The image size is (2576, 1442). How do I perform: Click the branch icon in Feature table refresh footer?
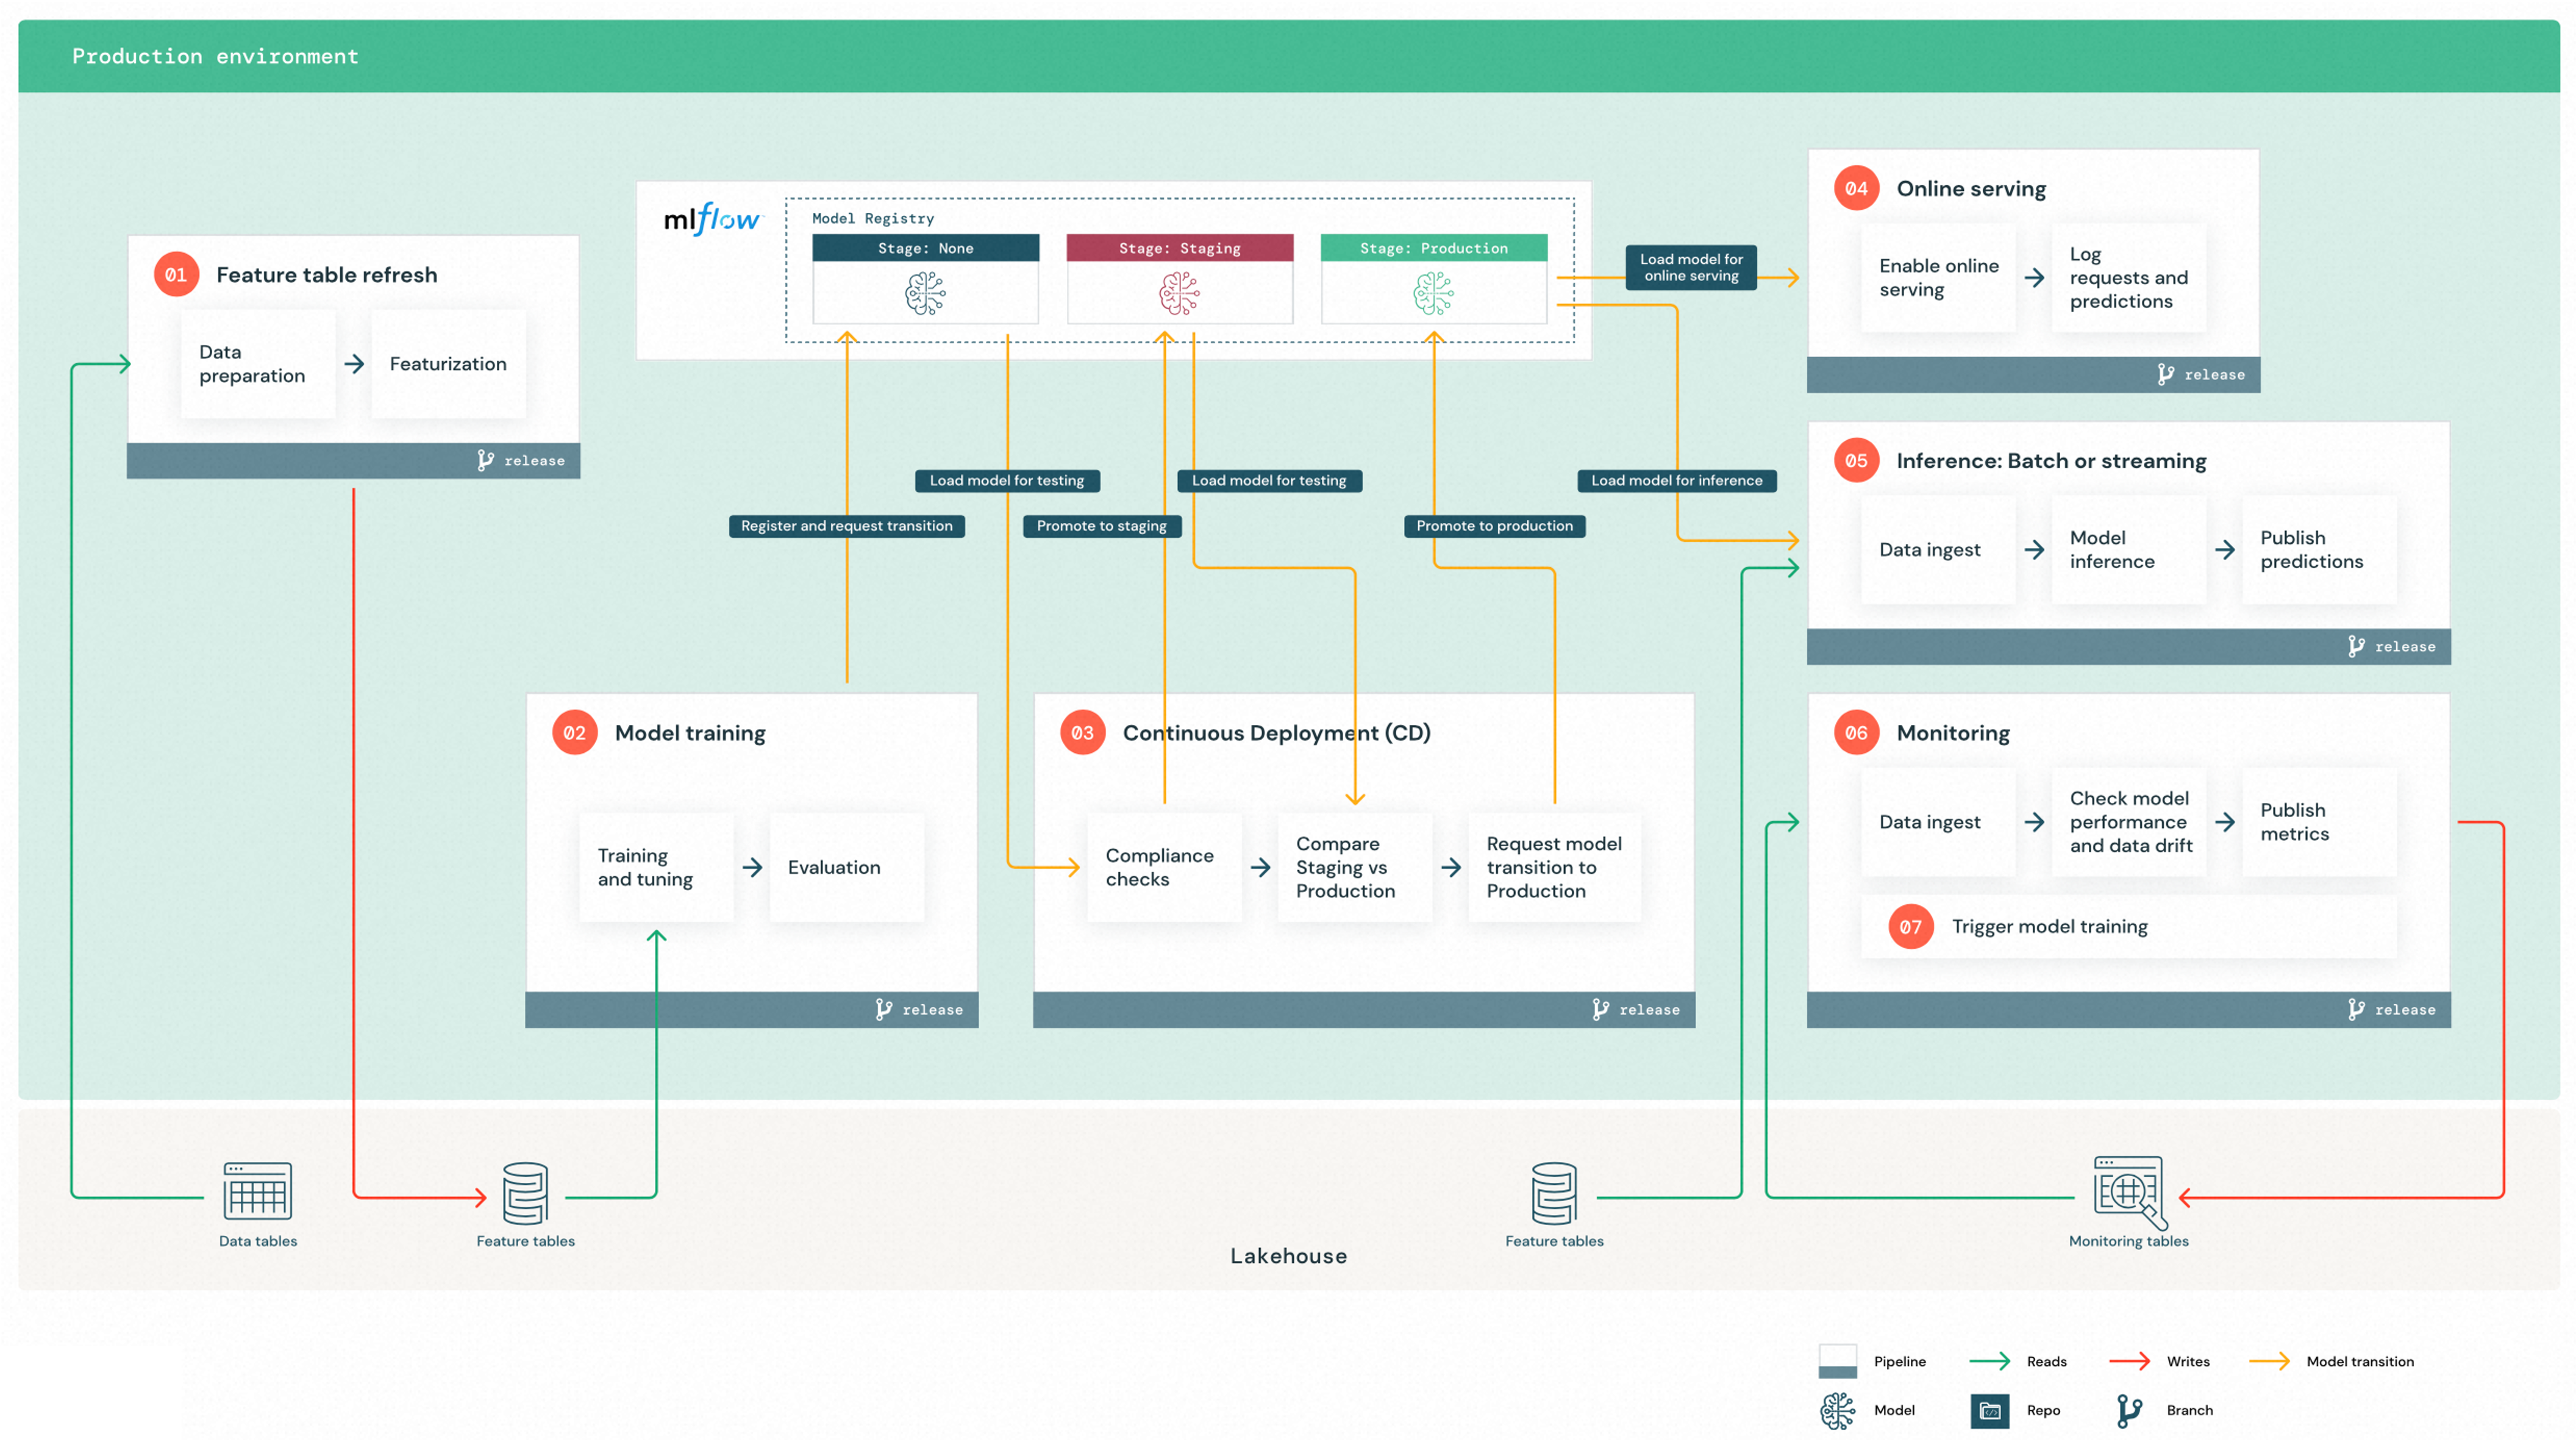(x=485, y=460)
